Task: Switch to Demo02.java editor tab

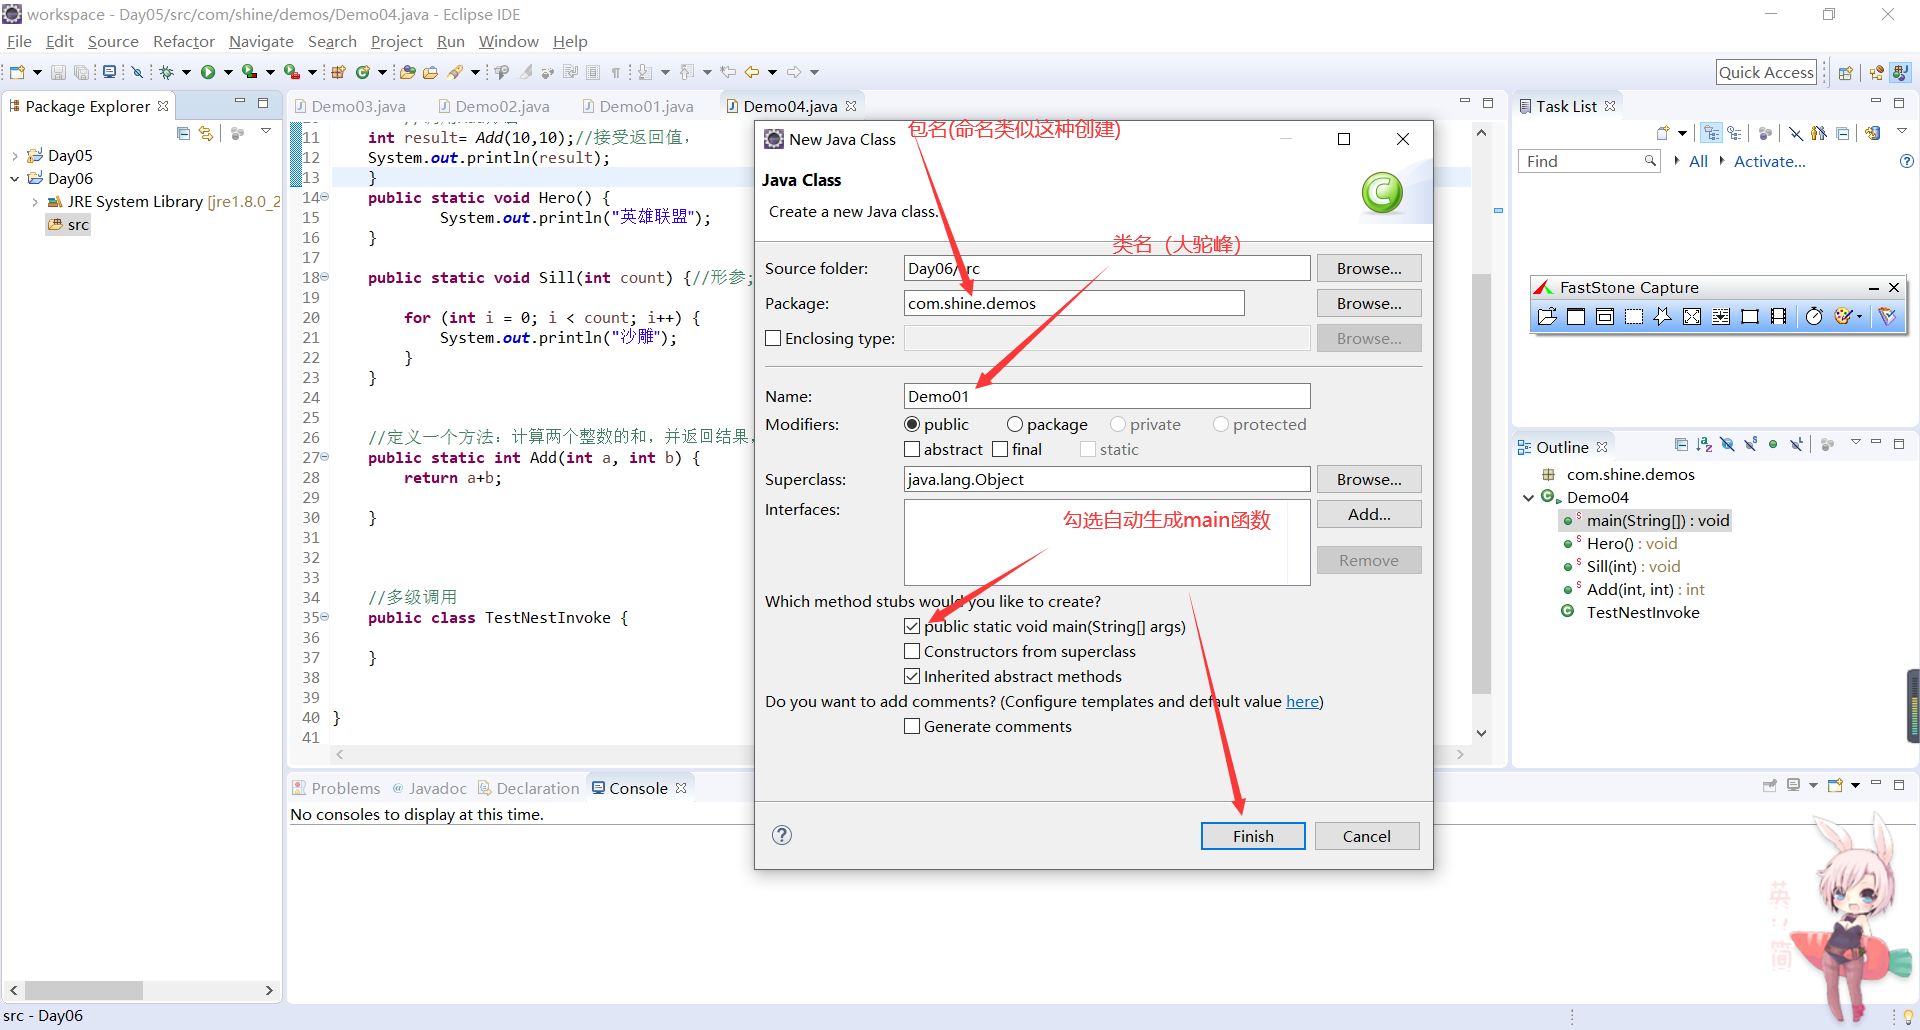Action: [x=493, y=106]
